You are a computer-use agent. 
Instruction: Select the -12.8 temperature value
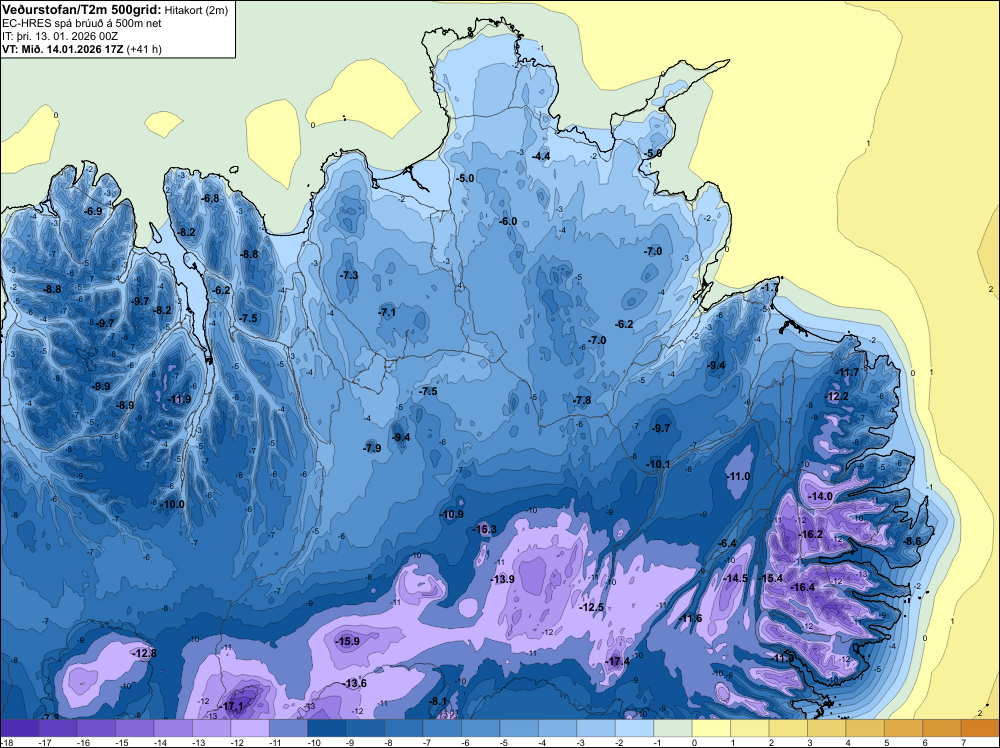[x=144, y=653]
